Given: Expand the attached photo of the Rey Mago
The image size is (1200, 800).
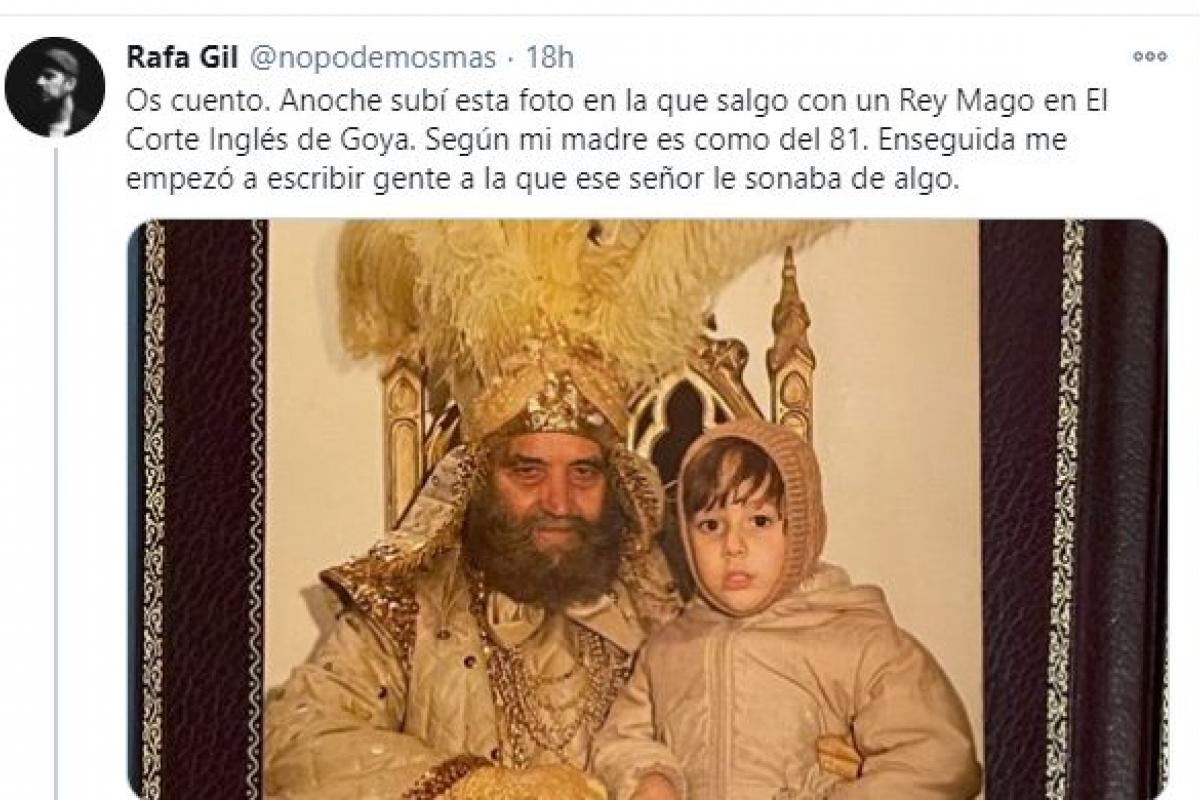Looking at the screenshot, I should point(647,509).
